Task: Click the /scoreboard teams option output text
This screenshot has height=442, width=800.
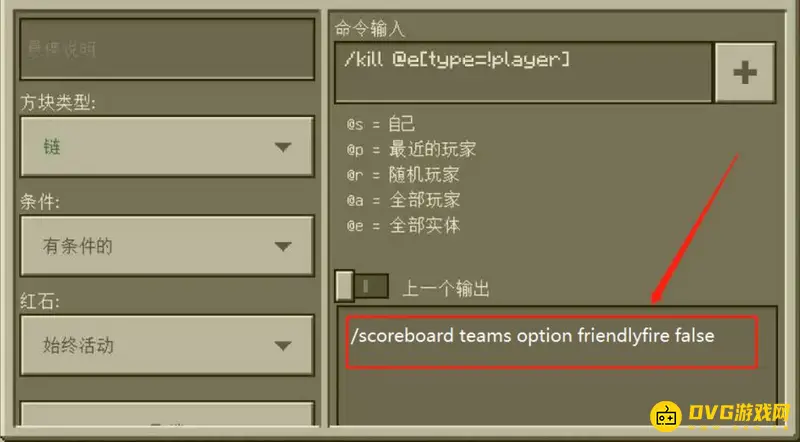Action: (533, 336)
